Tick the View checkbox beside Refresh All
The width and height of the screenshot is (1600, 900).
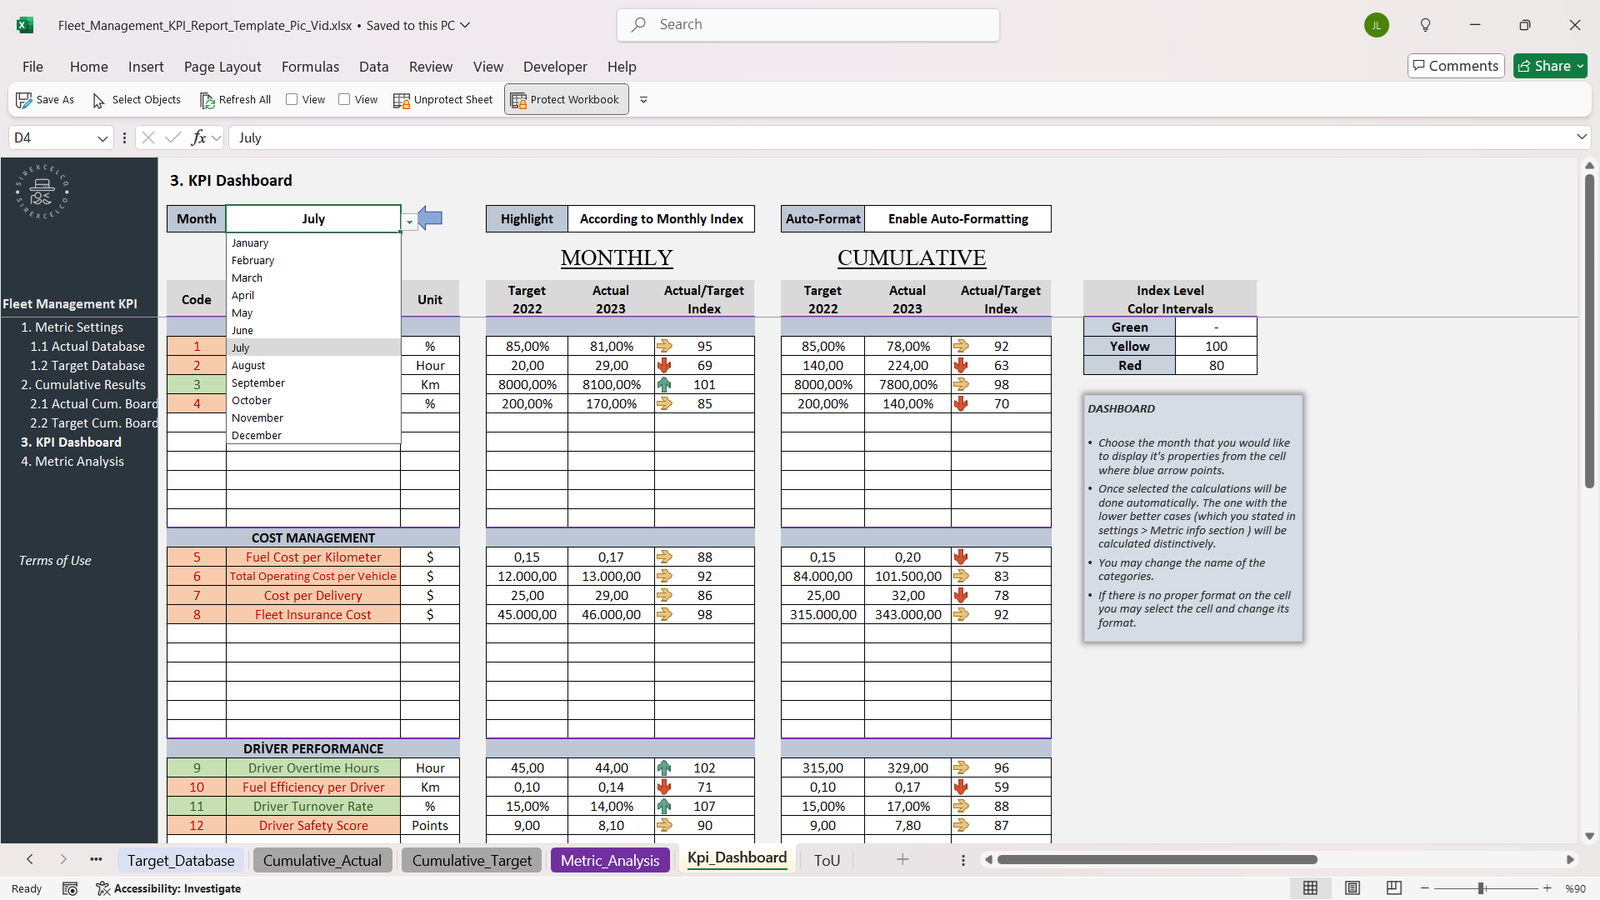pos(292,99)
